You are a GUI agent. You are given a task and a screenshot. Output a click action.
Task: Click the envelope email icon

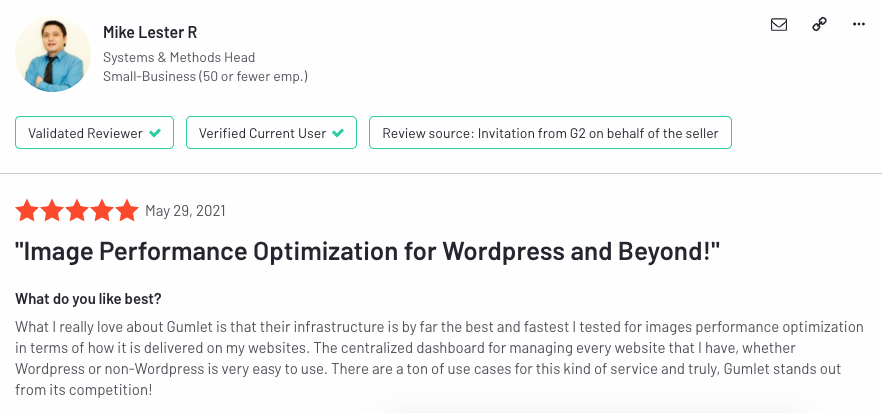(x=778, y=25)
